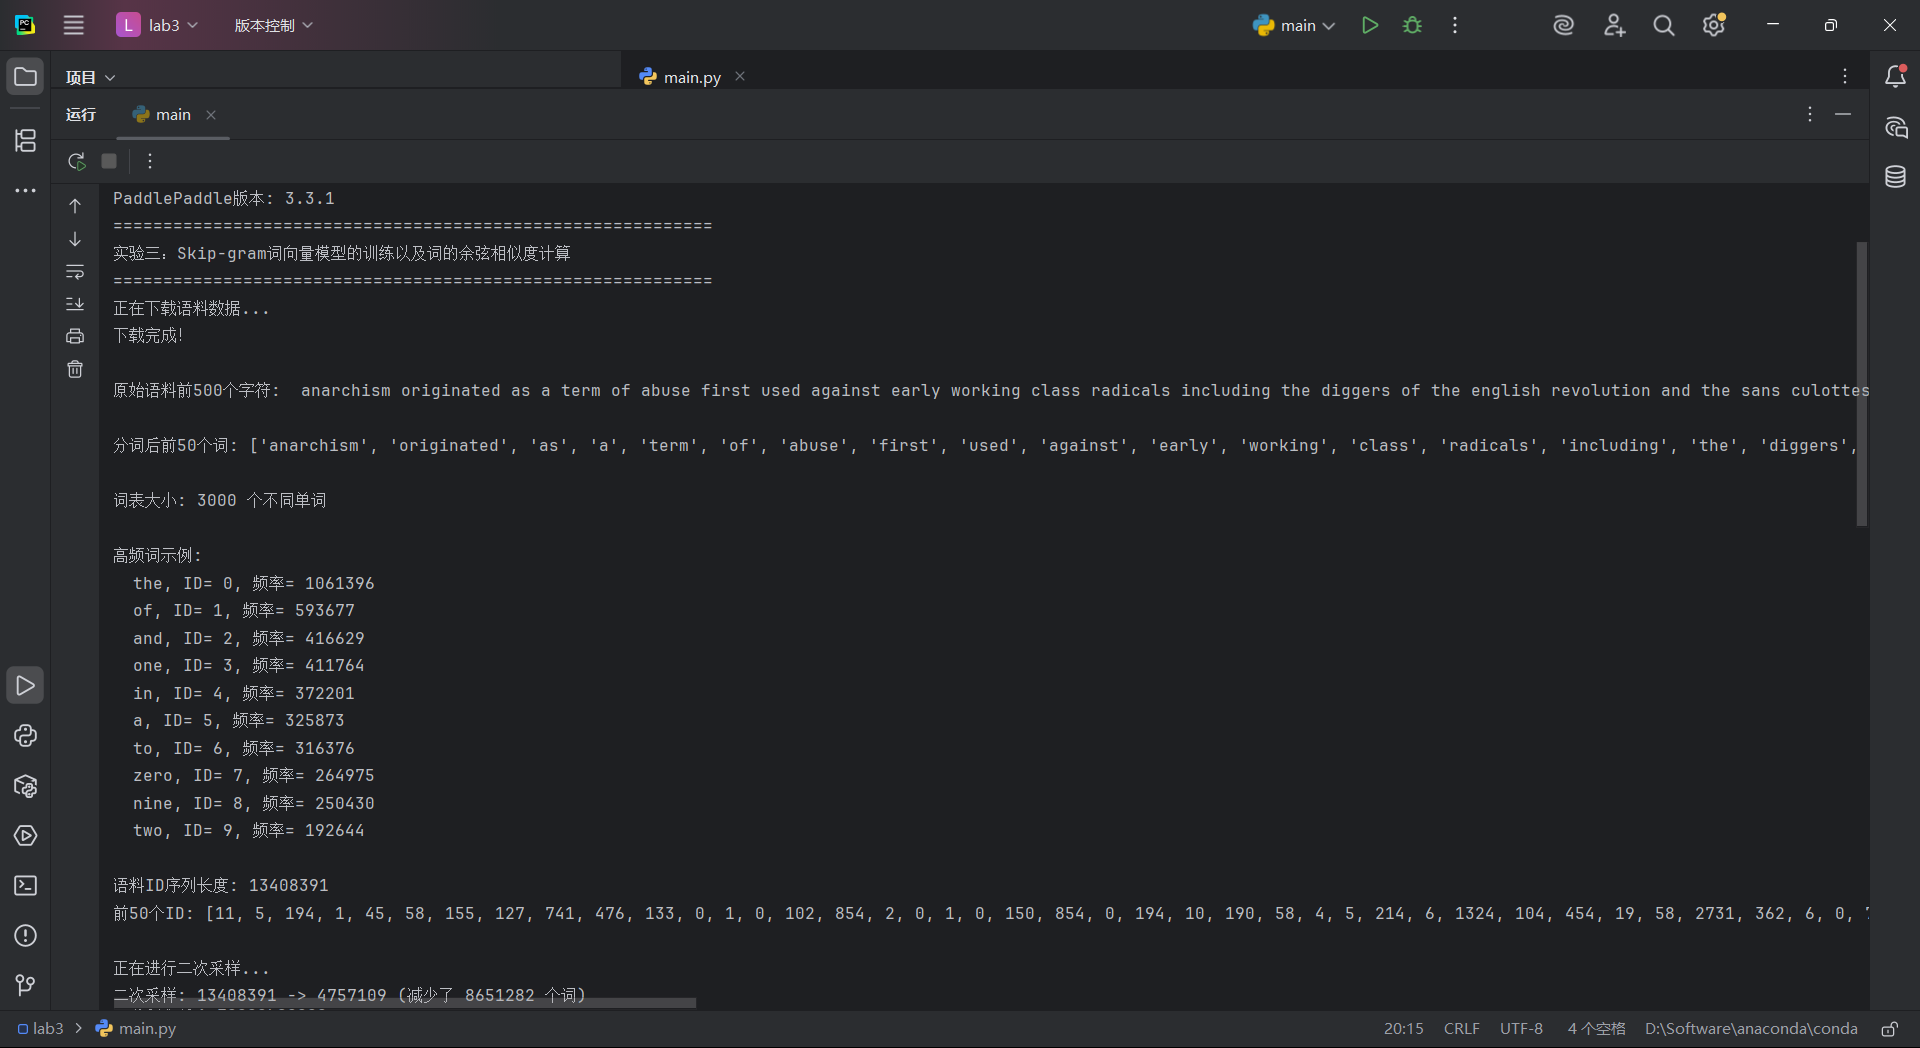The image size is (1920, 1048).
Task: Rerun the main script
Action: (76, 161)
